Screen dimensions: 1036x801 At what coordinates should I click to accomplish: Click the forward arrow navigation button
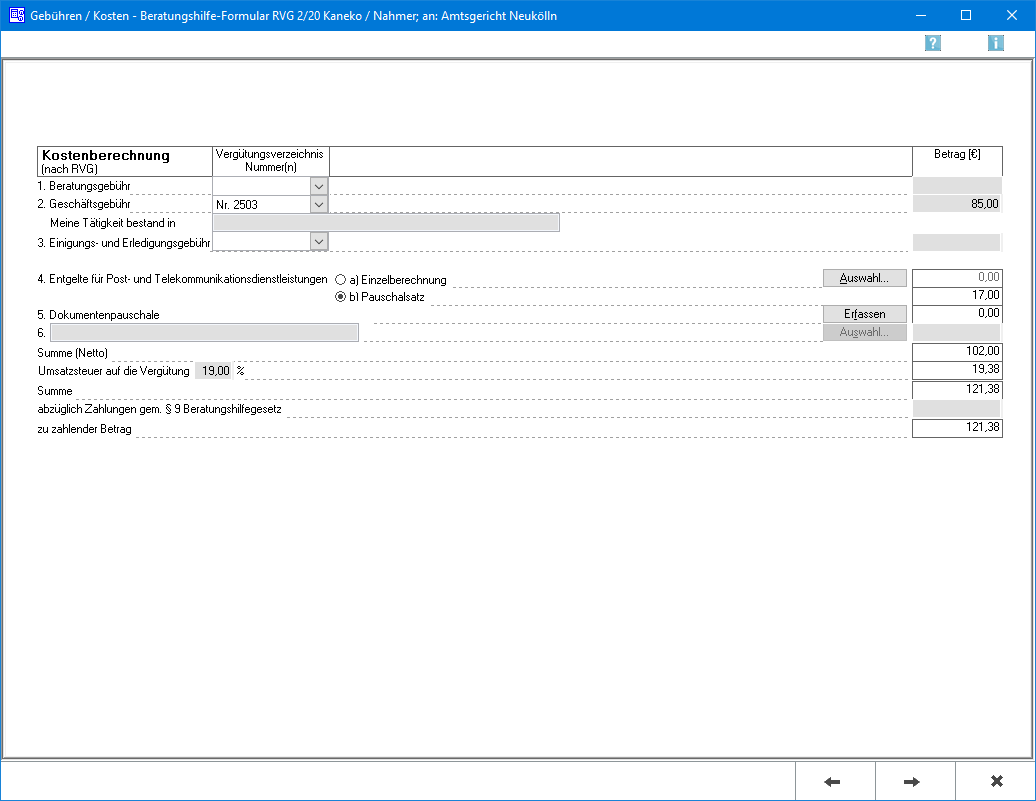[914, 781]
